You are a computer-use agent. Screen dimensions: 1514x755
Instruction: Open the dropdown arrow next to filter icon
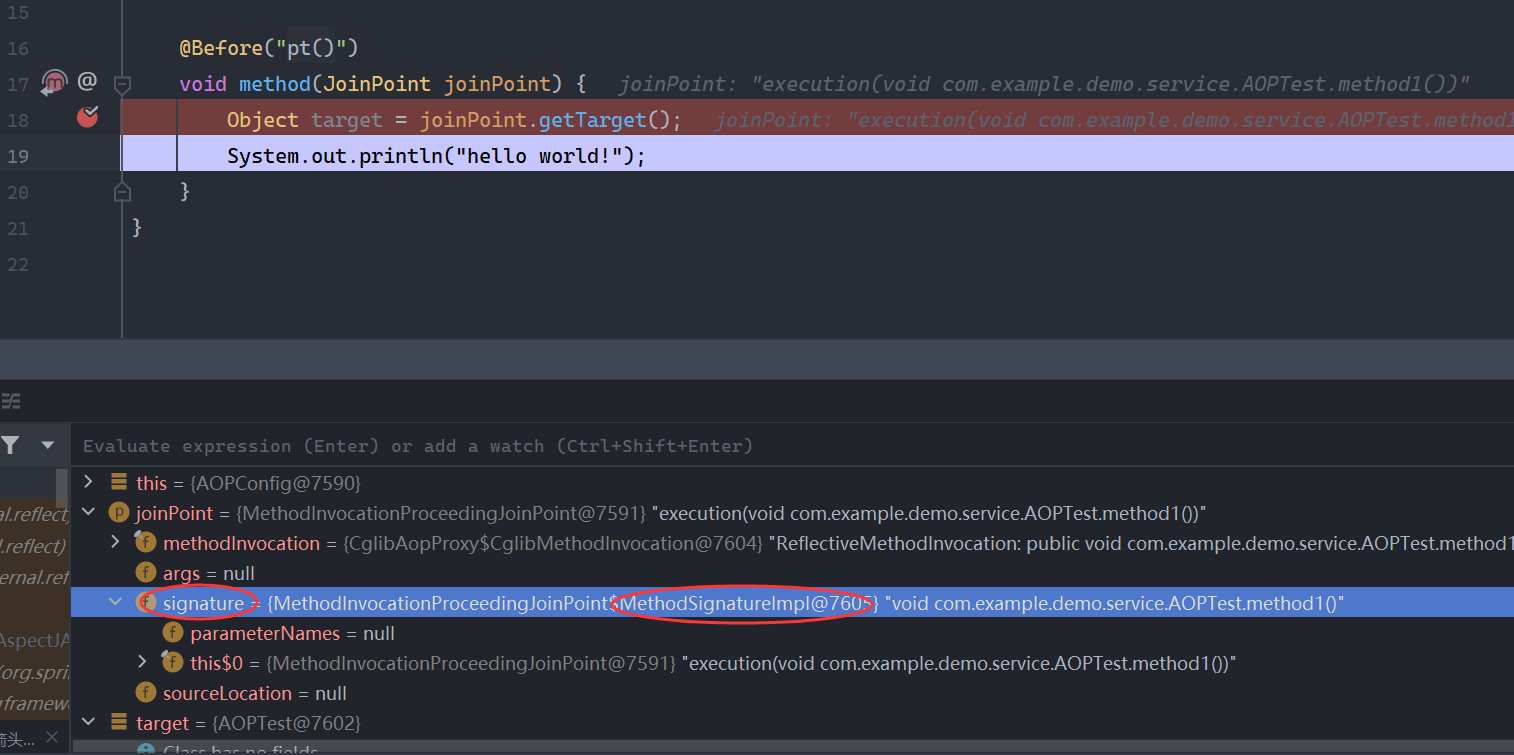click(47, 445)
